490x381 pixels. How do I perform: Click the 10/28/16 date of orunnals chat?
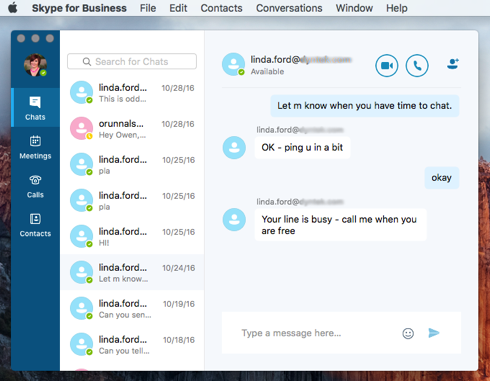point(178,124)
